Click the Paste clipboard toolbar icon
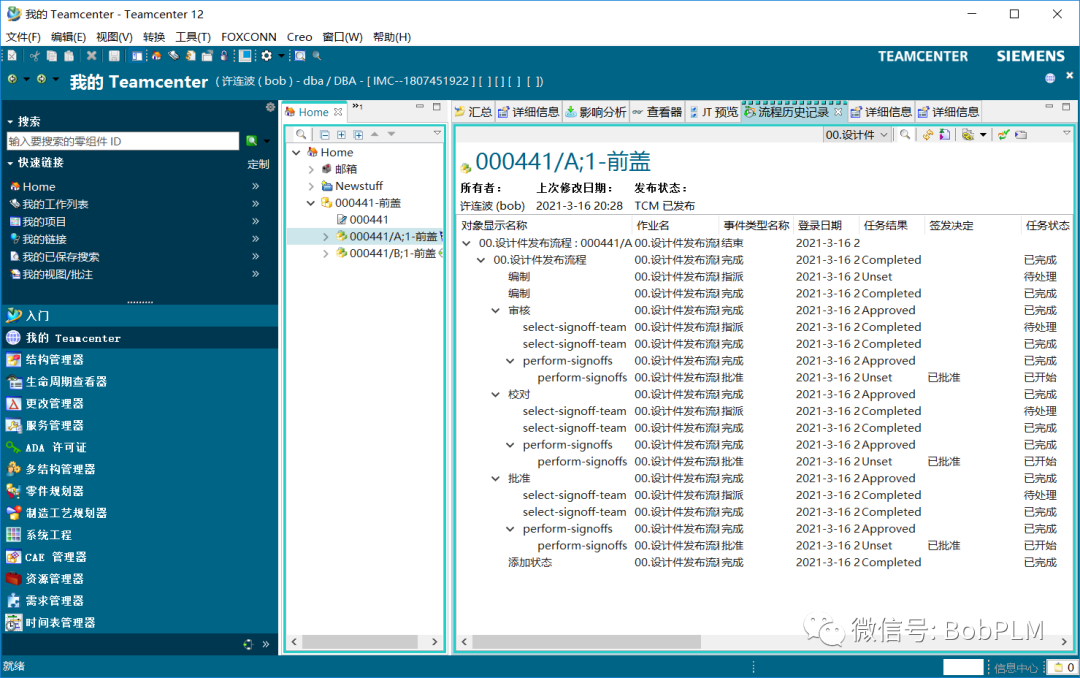 pos(69,56)
